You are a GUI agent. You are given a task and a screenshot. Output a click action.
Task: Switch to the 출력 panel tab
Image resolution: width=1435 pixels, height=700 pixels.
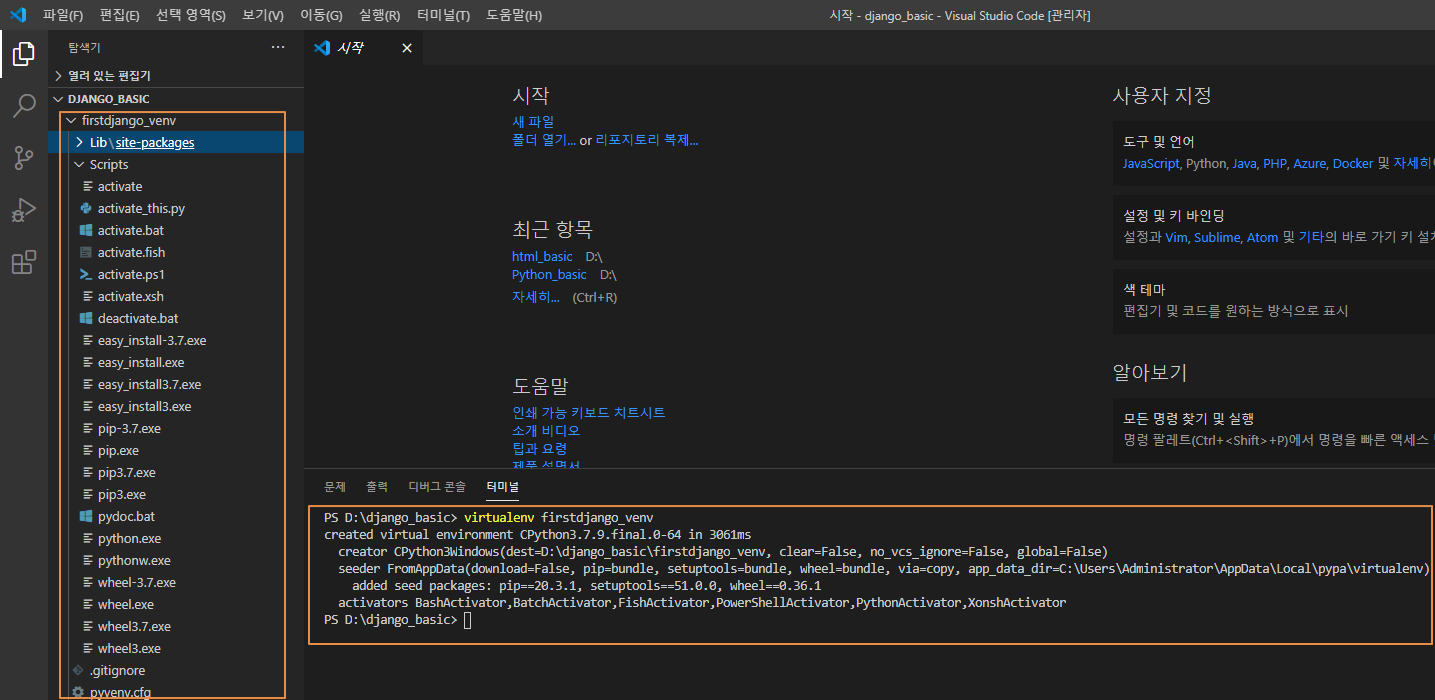377,486
